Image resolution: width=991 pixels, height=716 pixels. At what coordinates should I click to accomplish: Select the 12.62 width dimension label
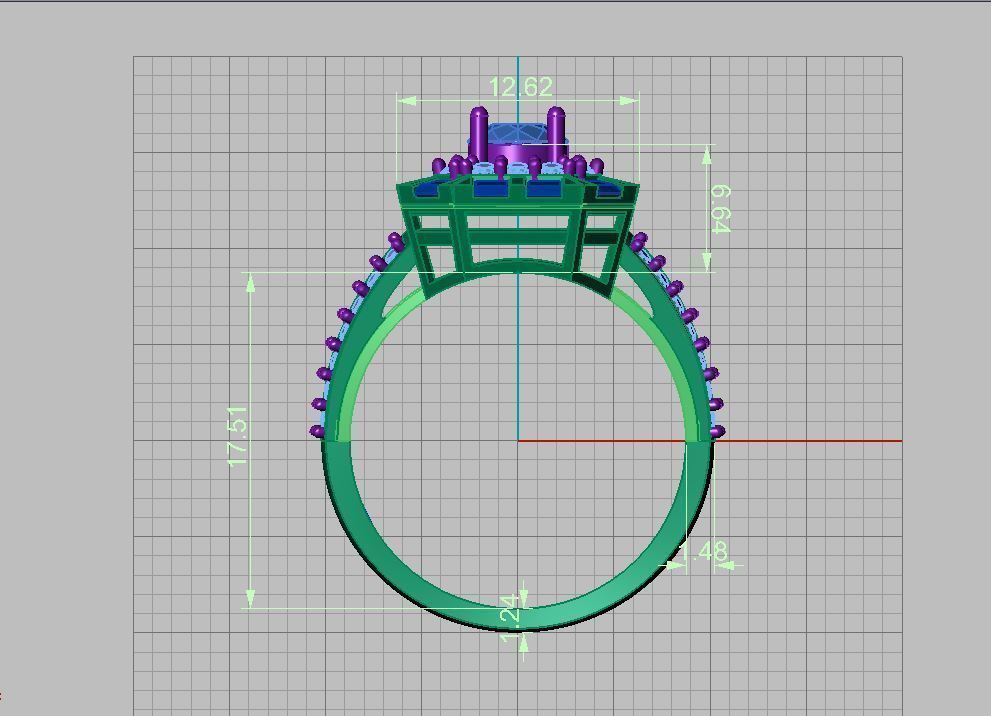point(521,87)
